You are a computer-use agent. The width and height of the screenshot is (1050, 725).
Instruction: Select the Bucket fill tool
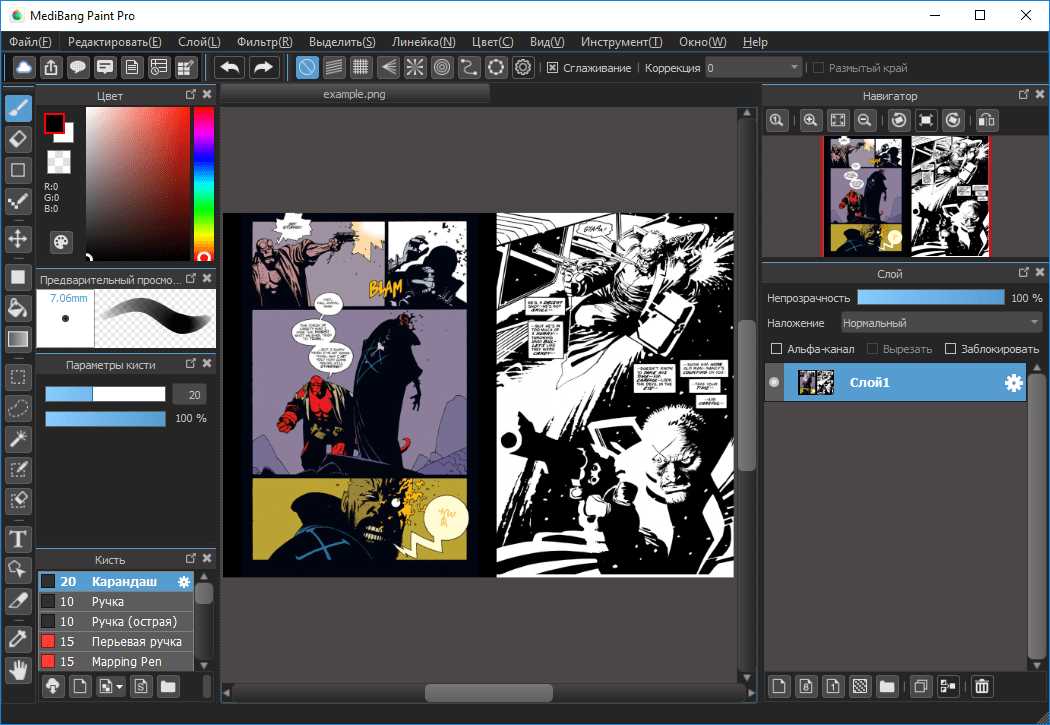[x=18, y=307]
